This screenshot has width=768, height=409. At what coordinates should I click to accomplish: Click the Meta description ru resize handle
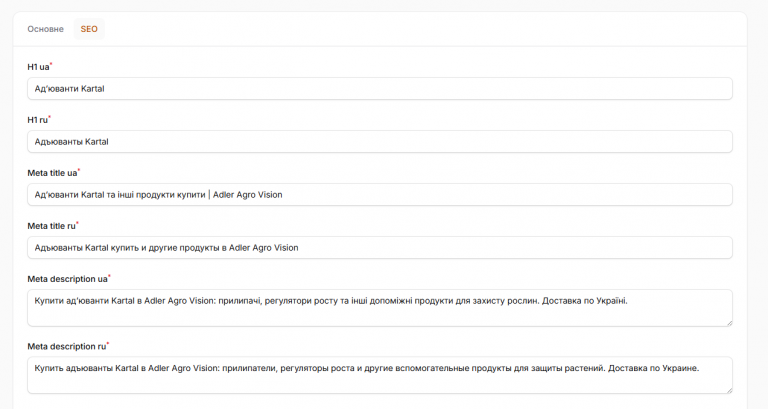pos(729,390)
